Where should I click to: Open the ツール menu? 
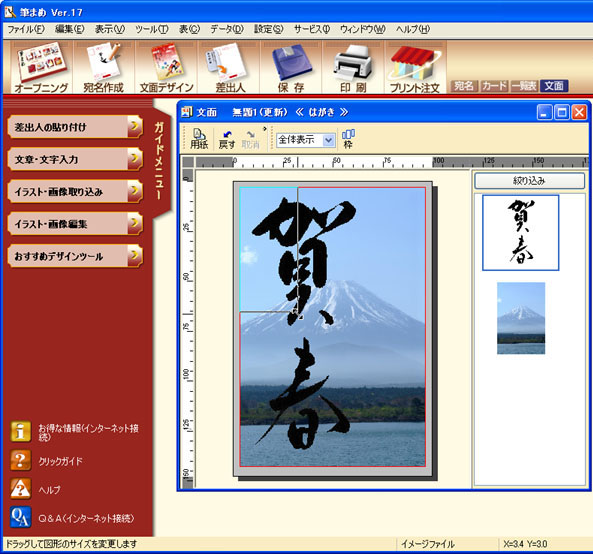click(152, 29)
